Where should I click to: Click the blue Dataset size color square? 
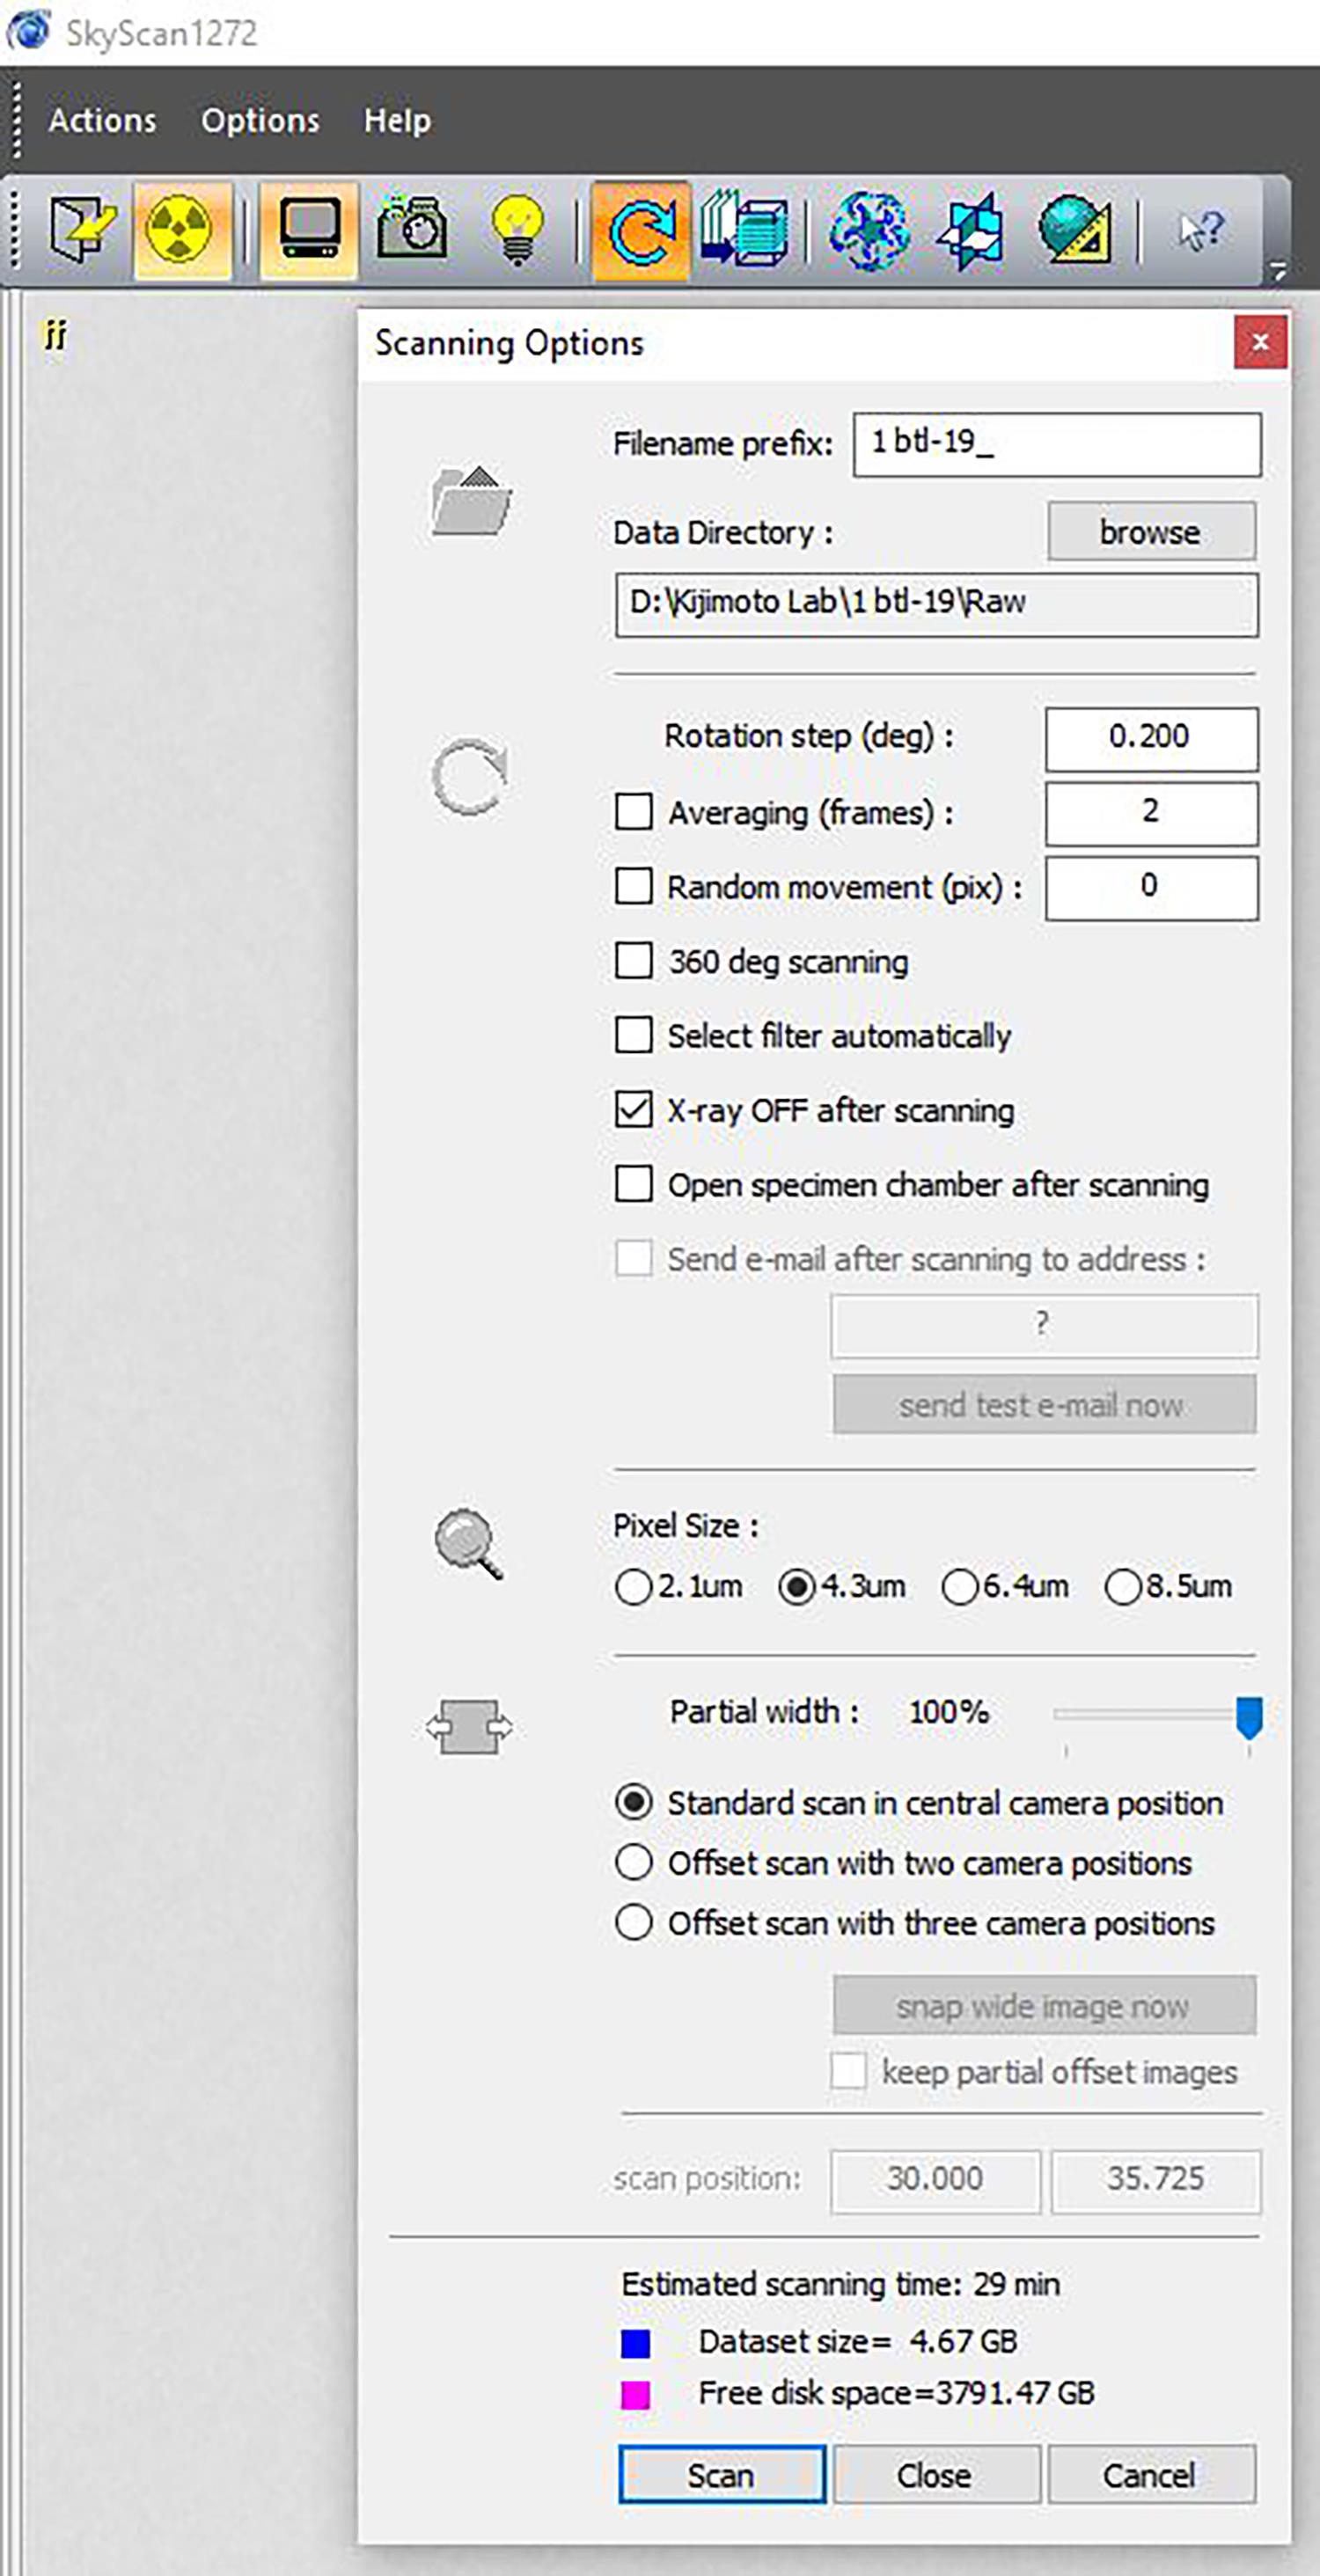pos(636,2342)
